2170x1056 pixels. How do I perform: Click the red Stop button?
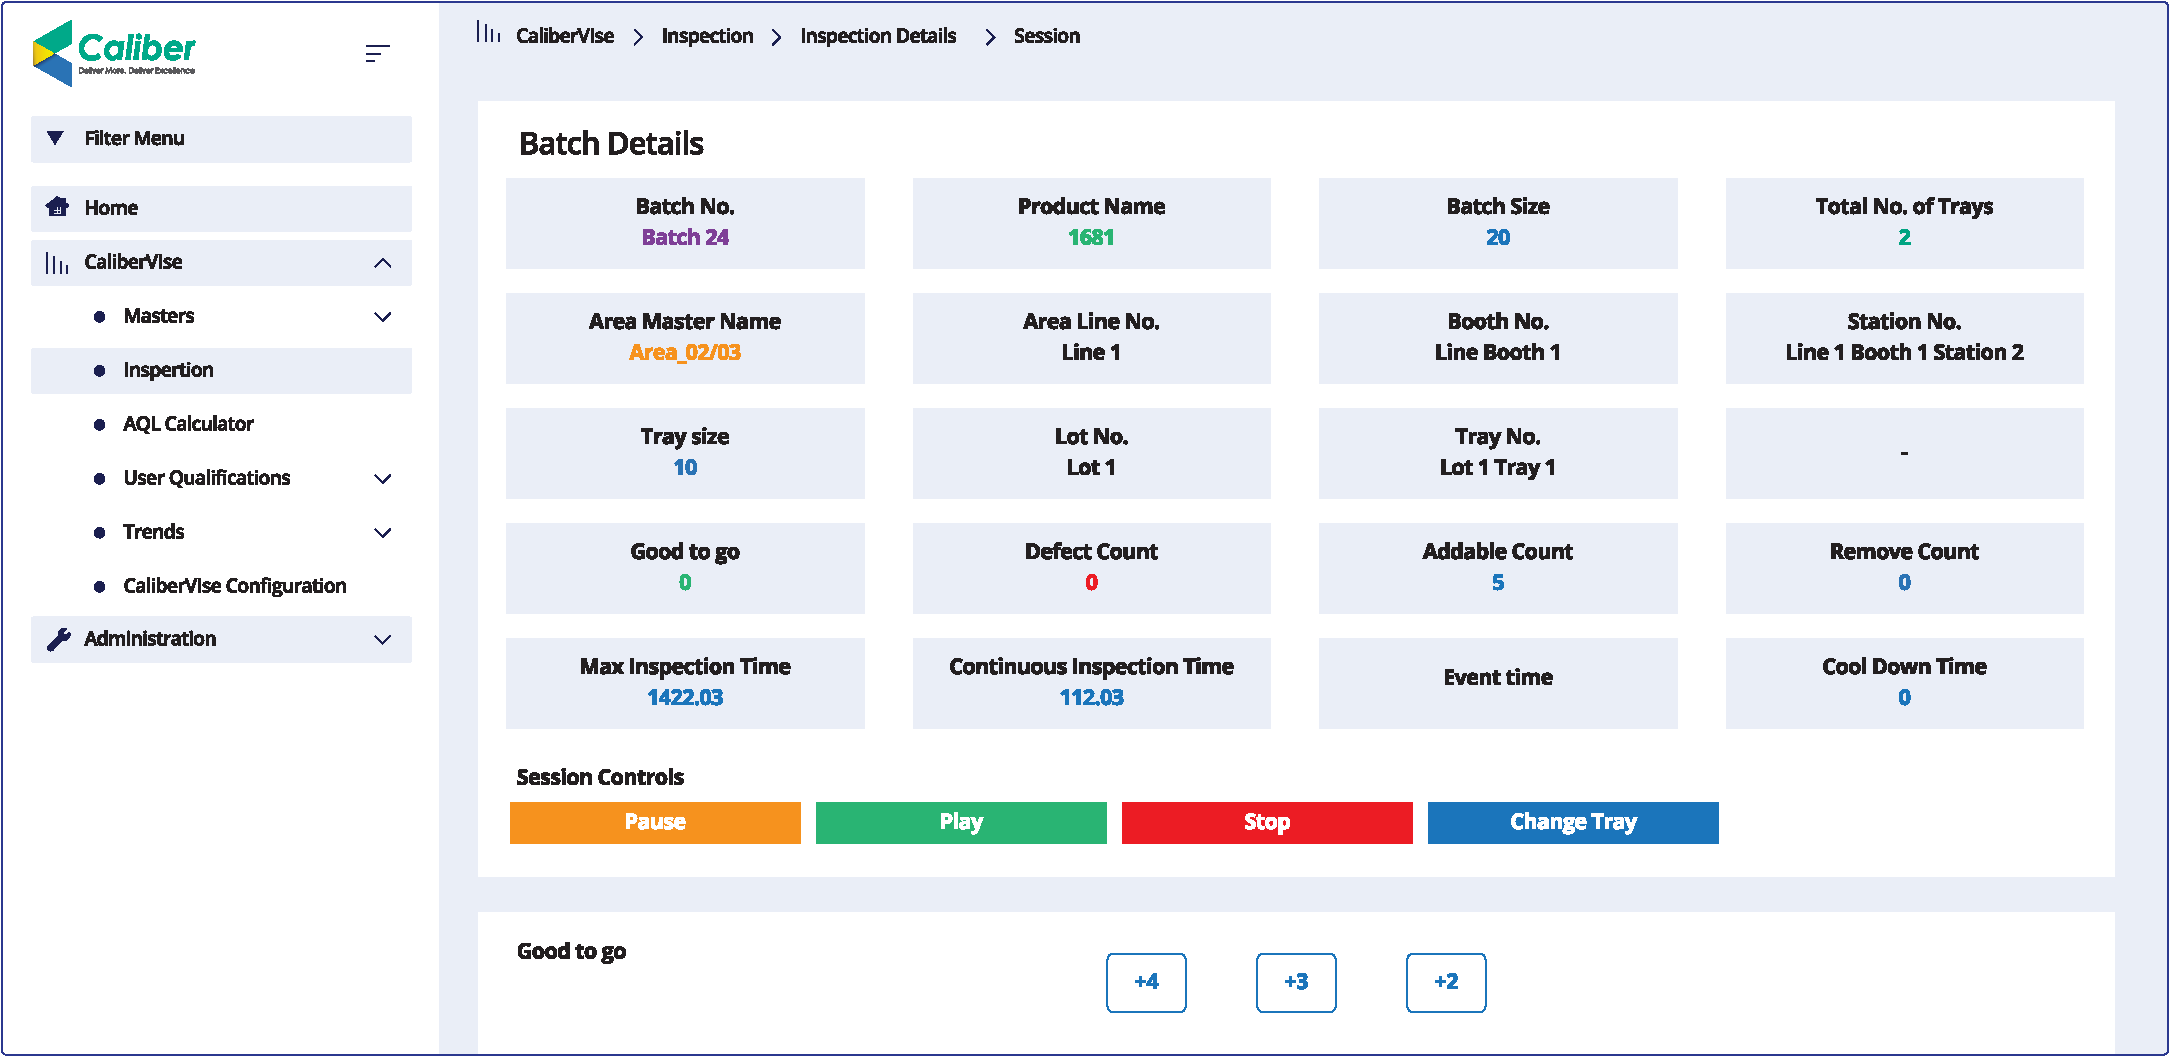click(x=1266, y=822)
